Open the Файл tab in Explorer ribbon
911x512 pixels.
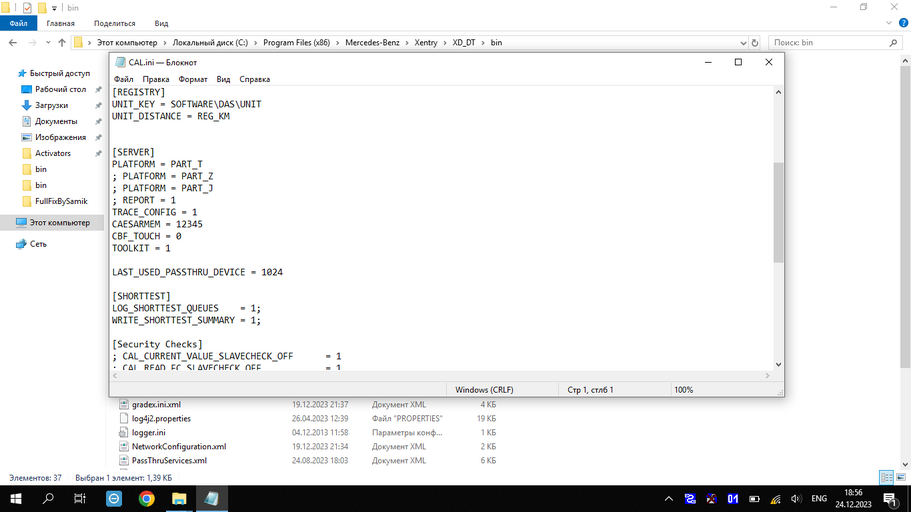click(18, 23)
